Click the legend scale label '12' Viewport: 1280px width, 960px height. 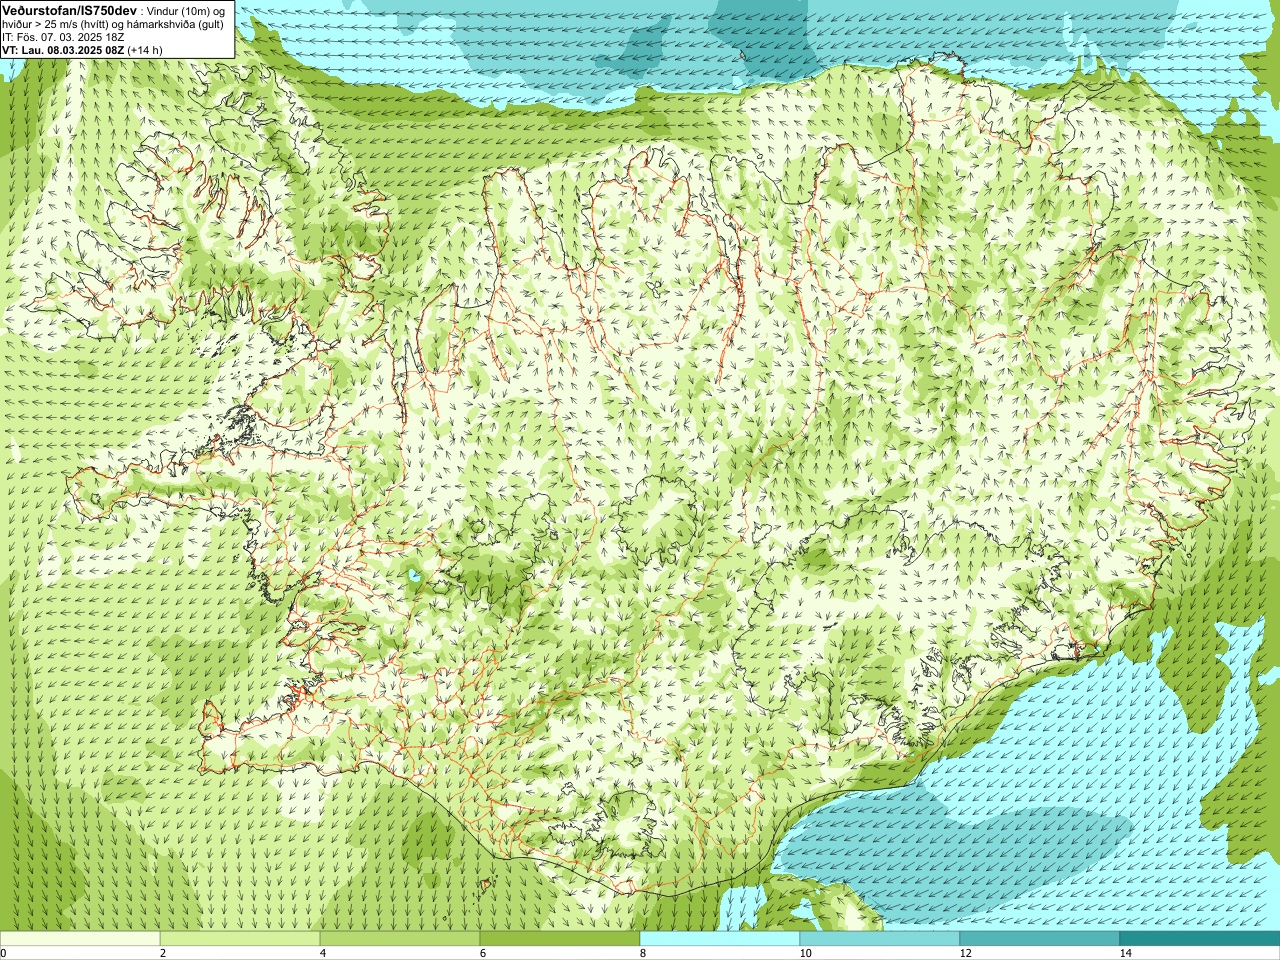click(965, 953)
